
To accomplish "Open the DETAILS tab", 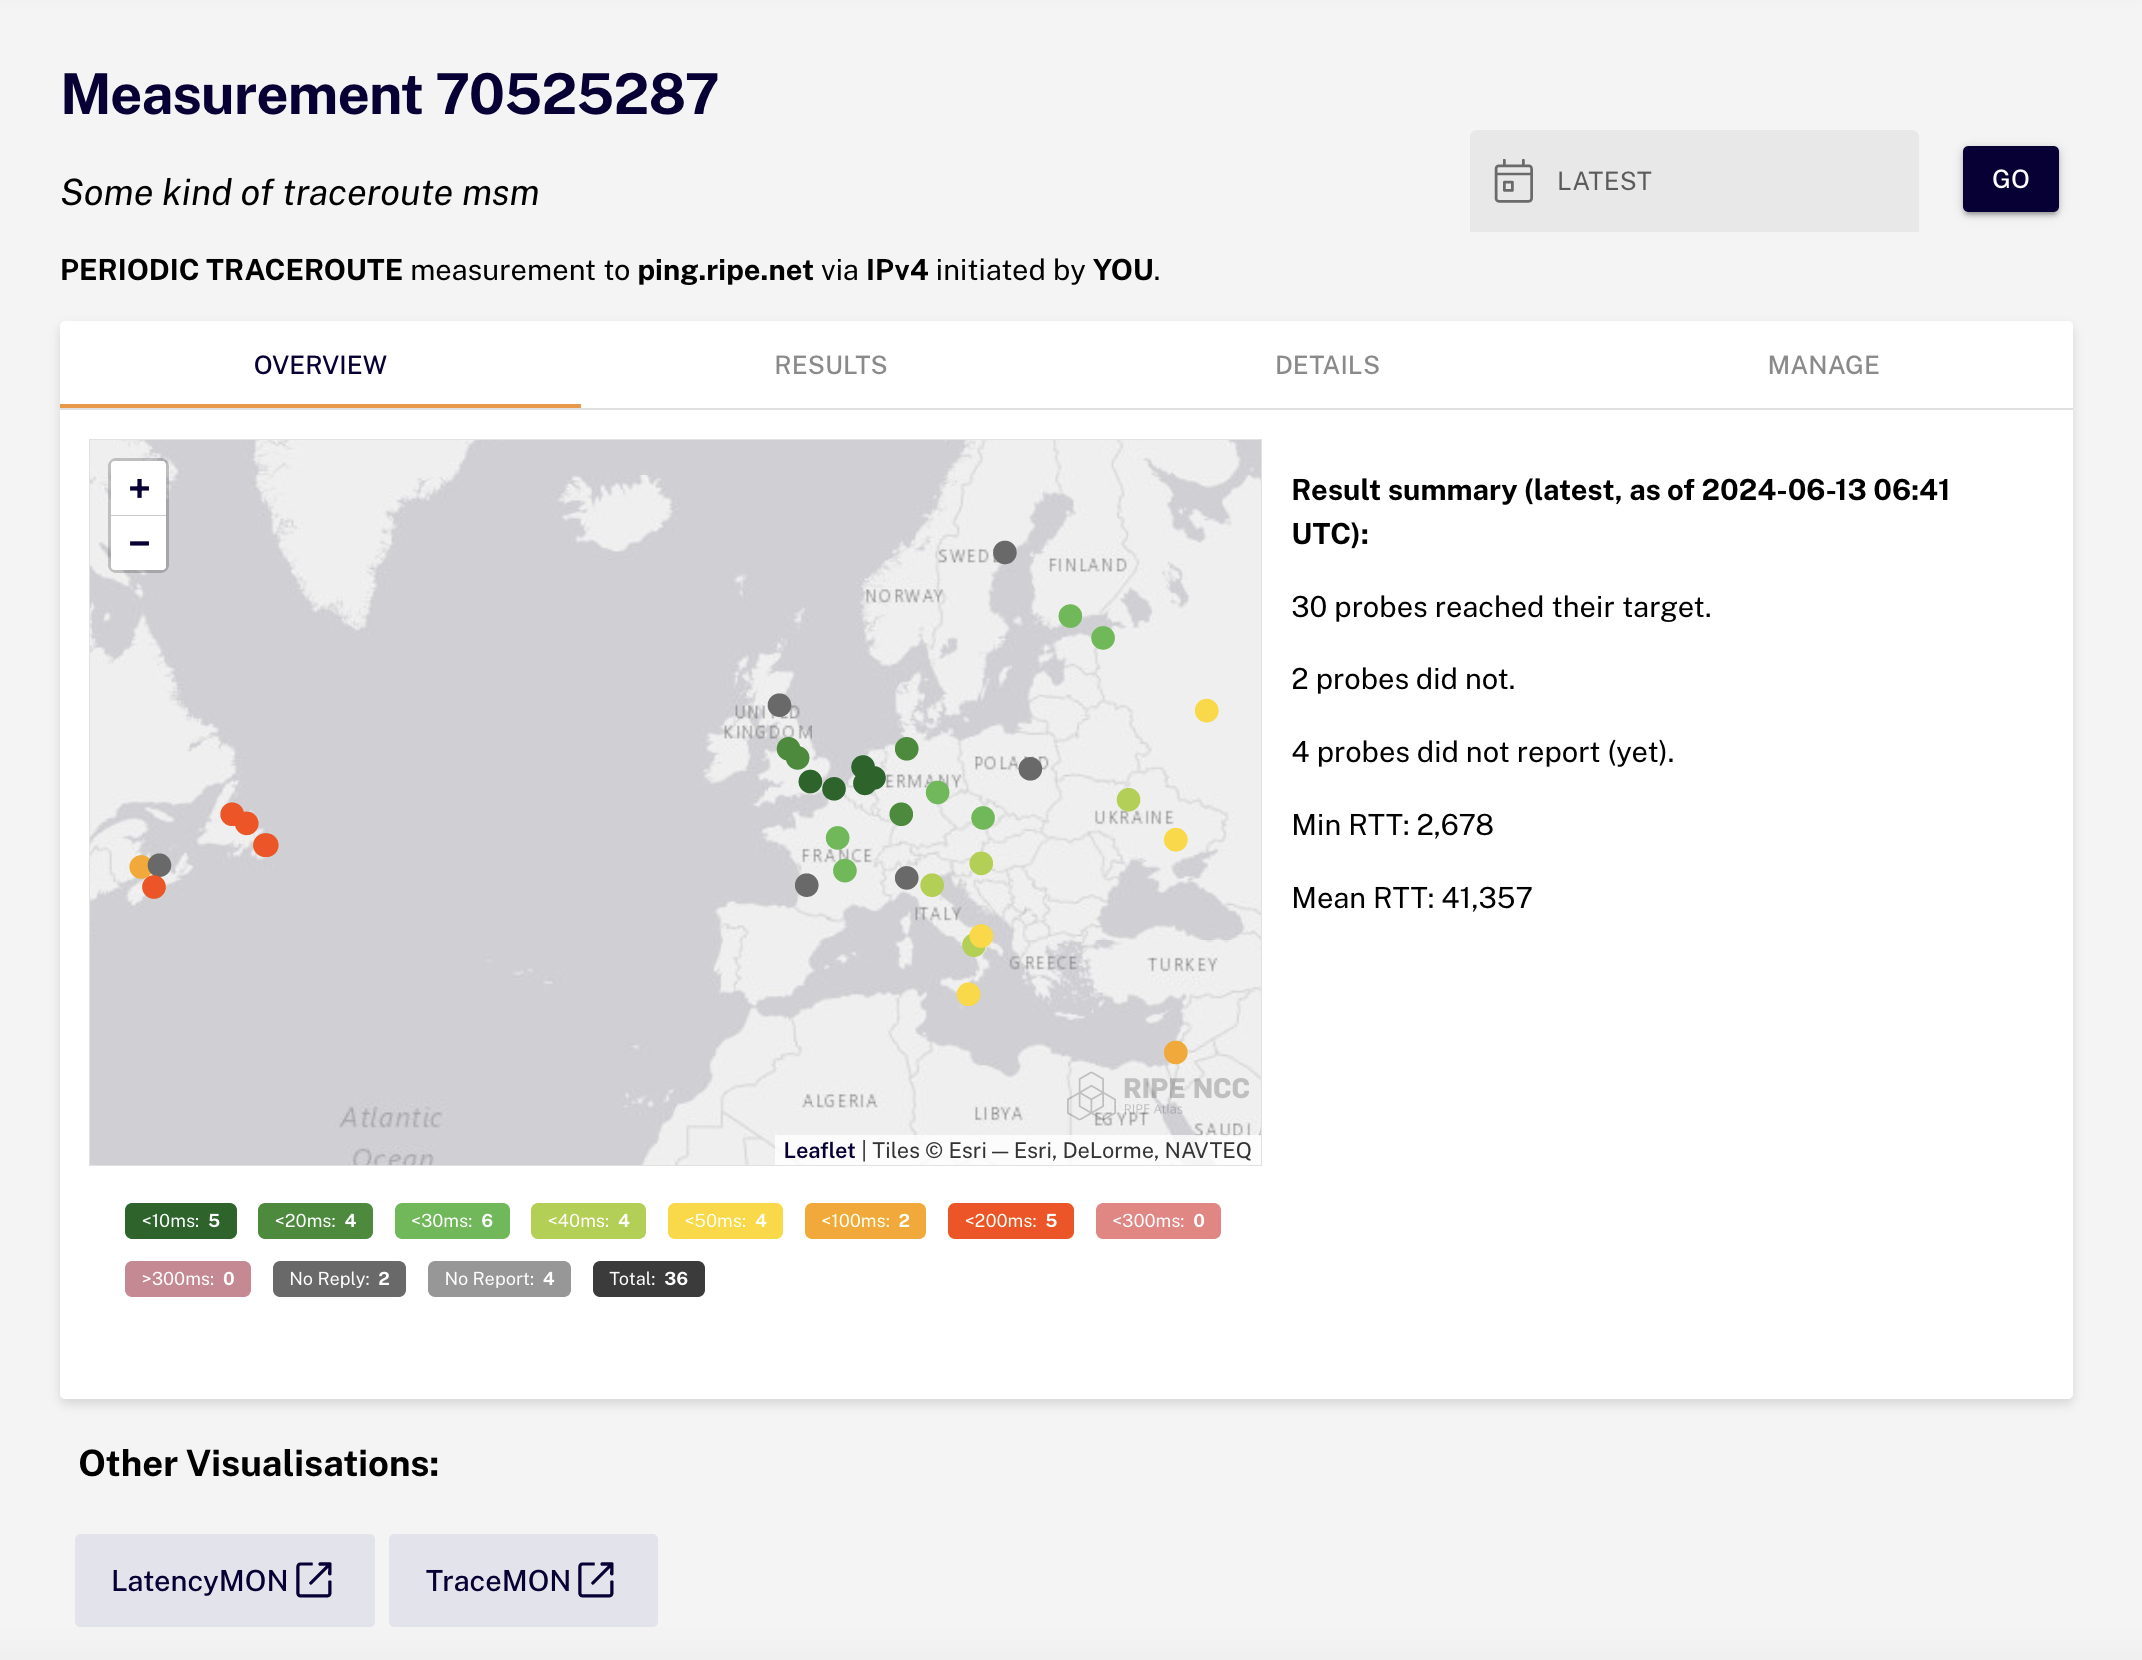I will (1327, 365).
